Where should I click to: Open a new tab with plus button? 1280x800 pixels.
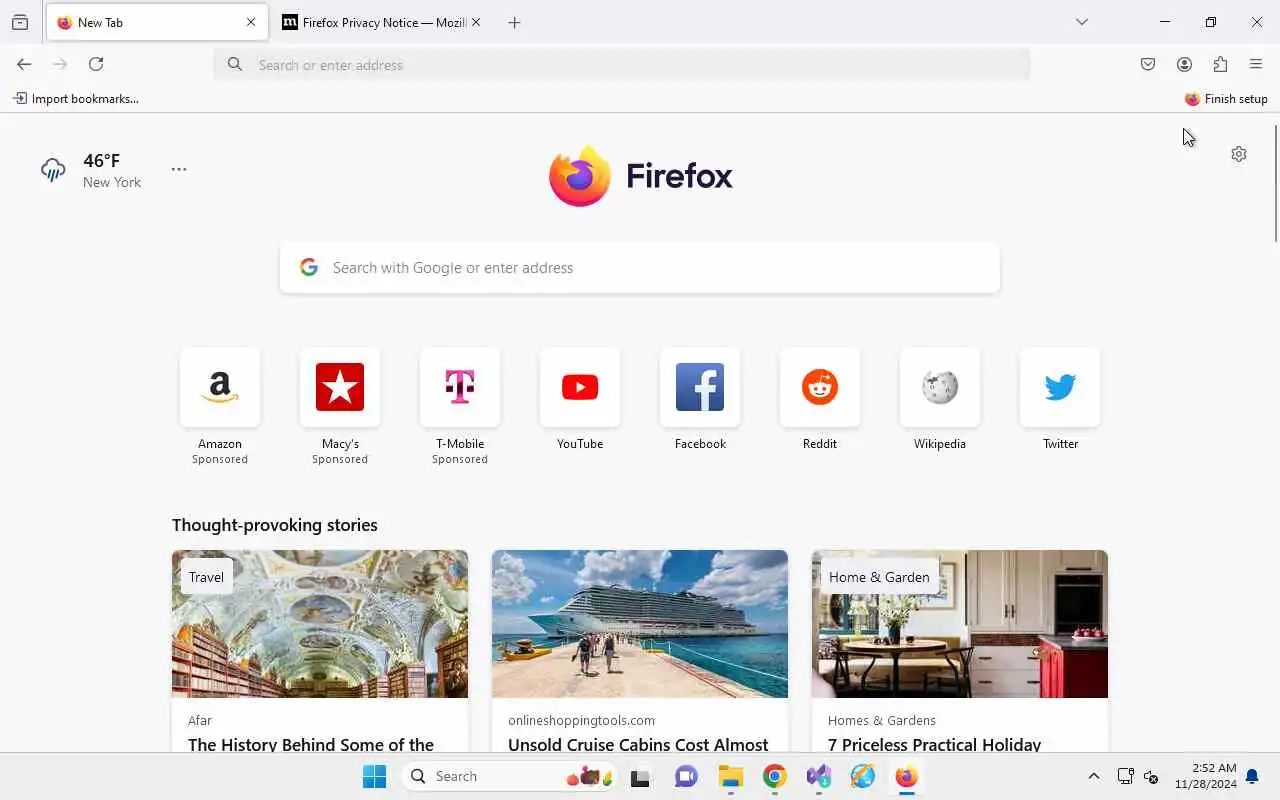tap(514, 22)
